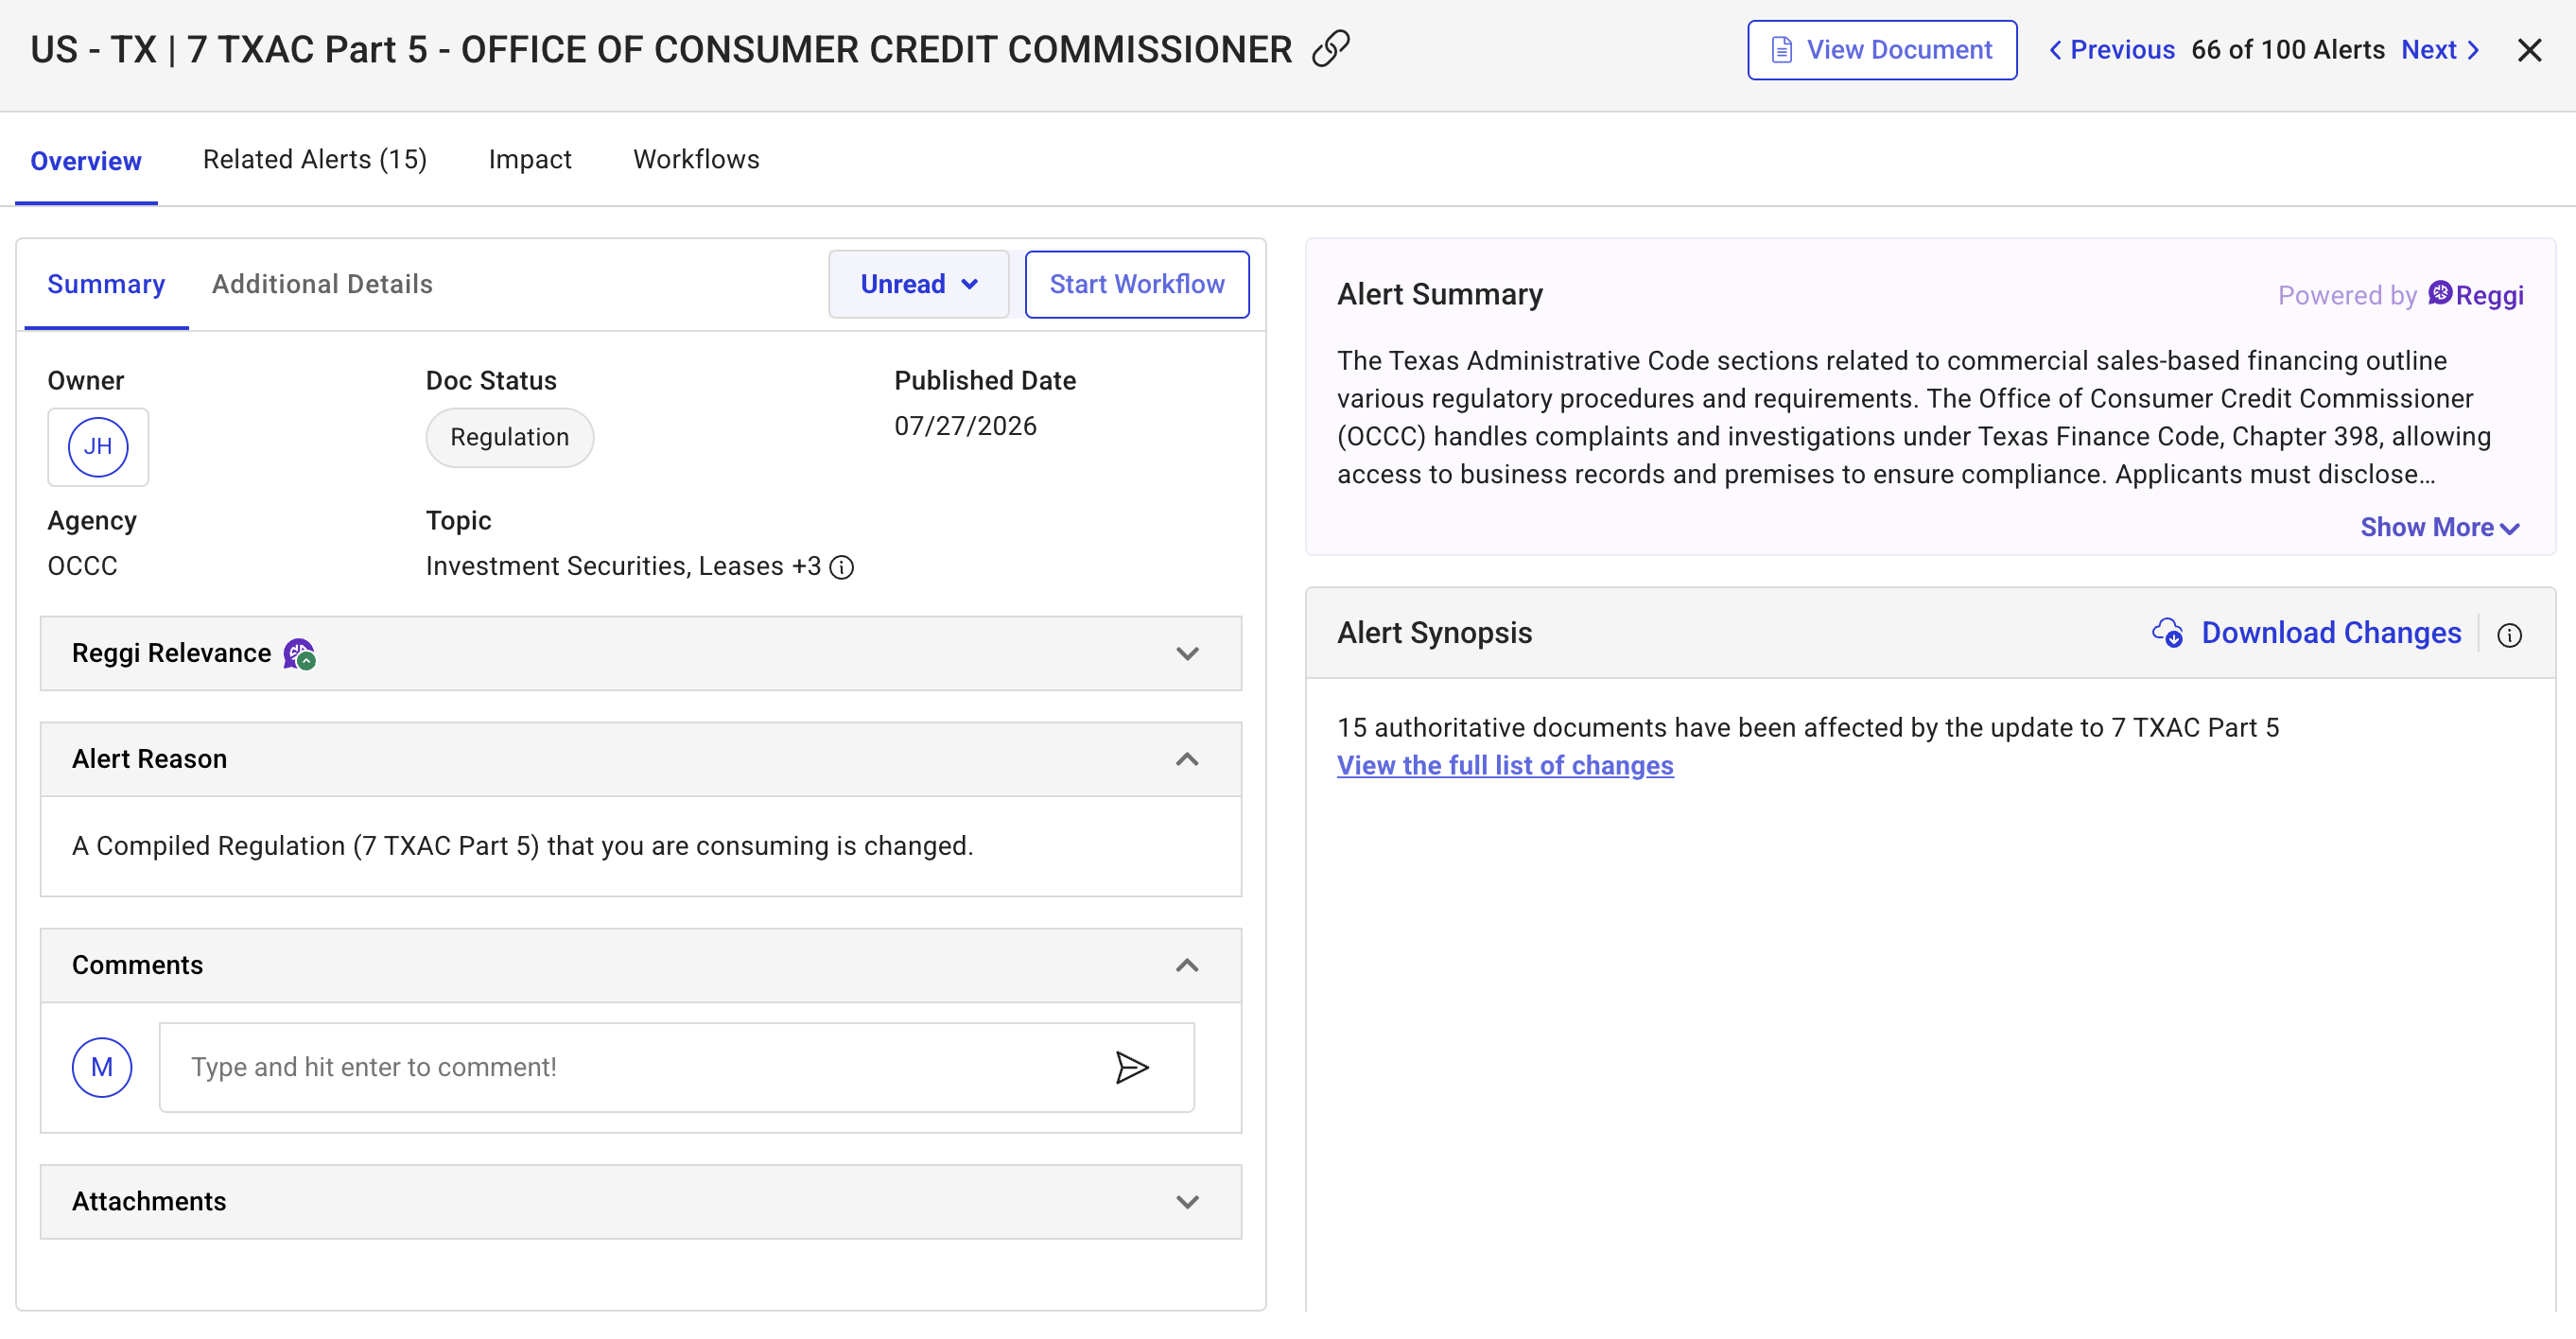Open View the full list of changes link
This screenshot has height=1339, width=2576.
tap(1505, 765)
